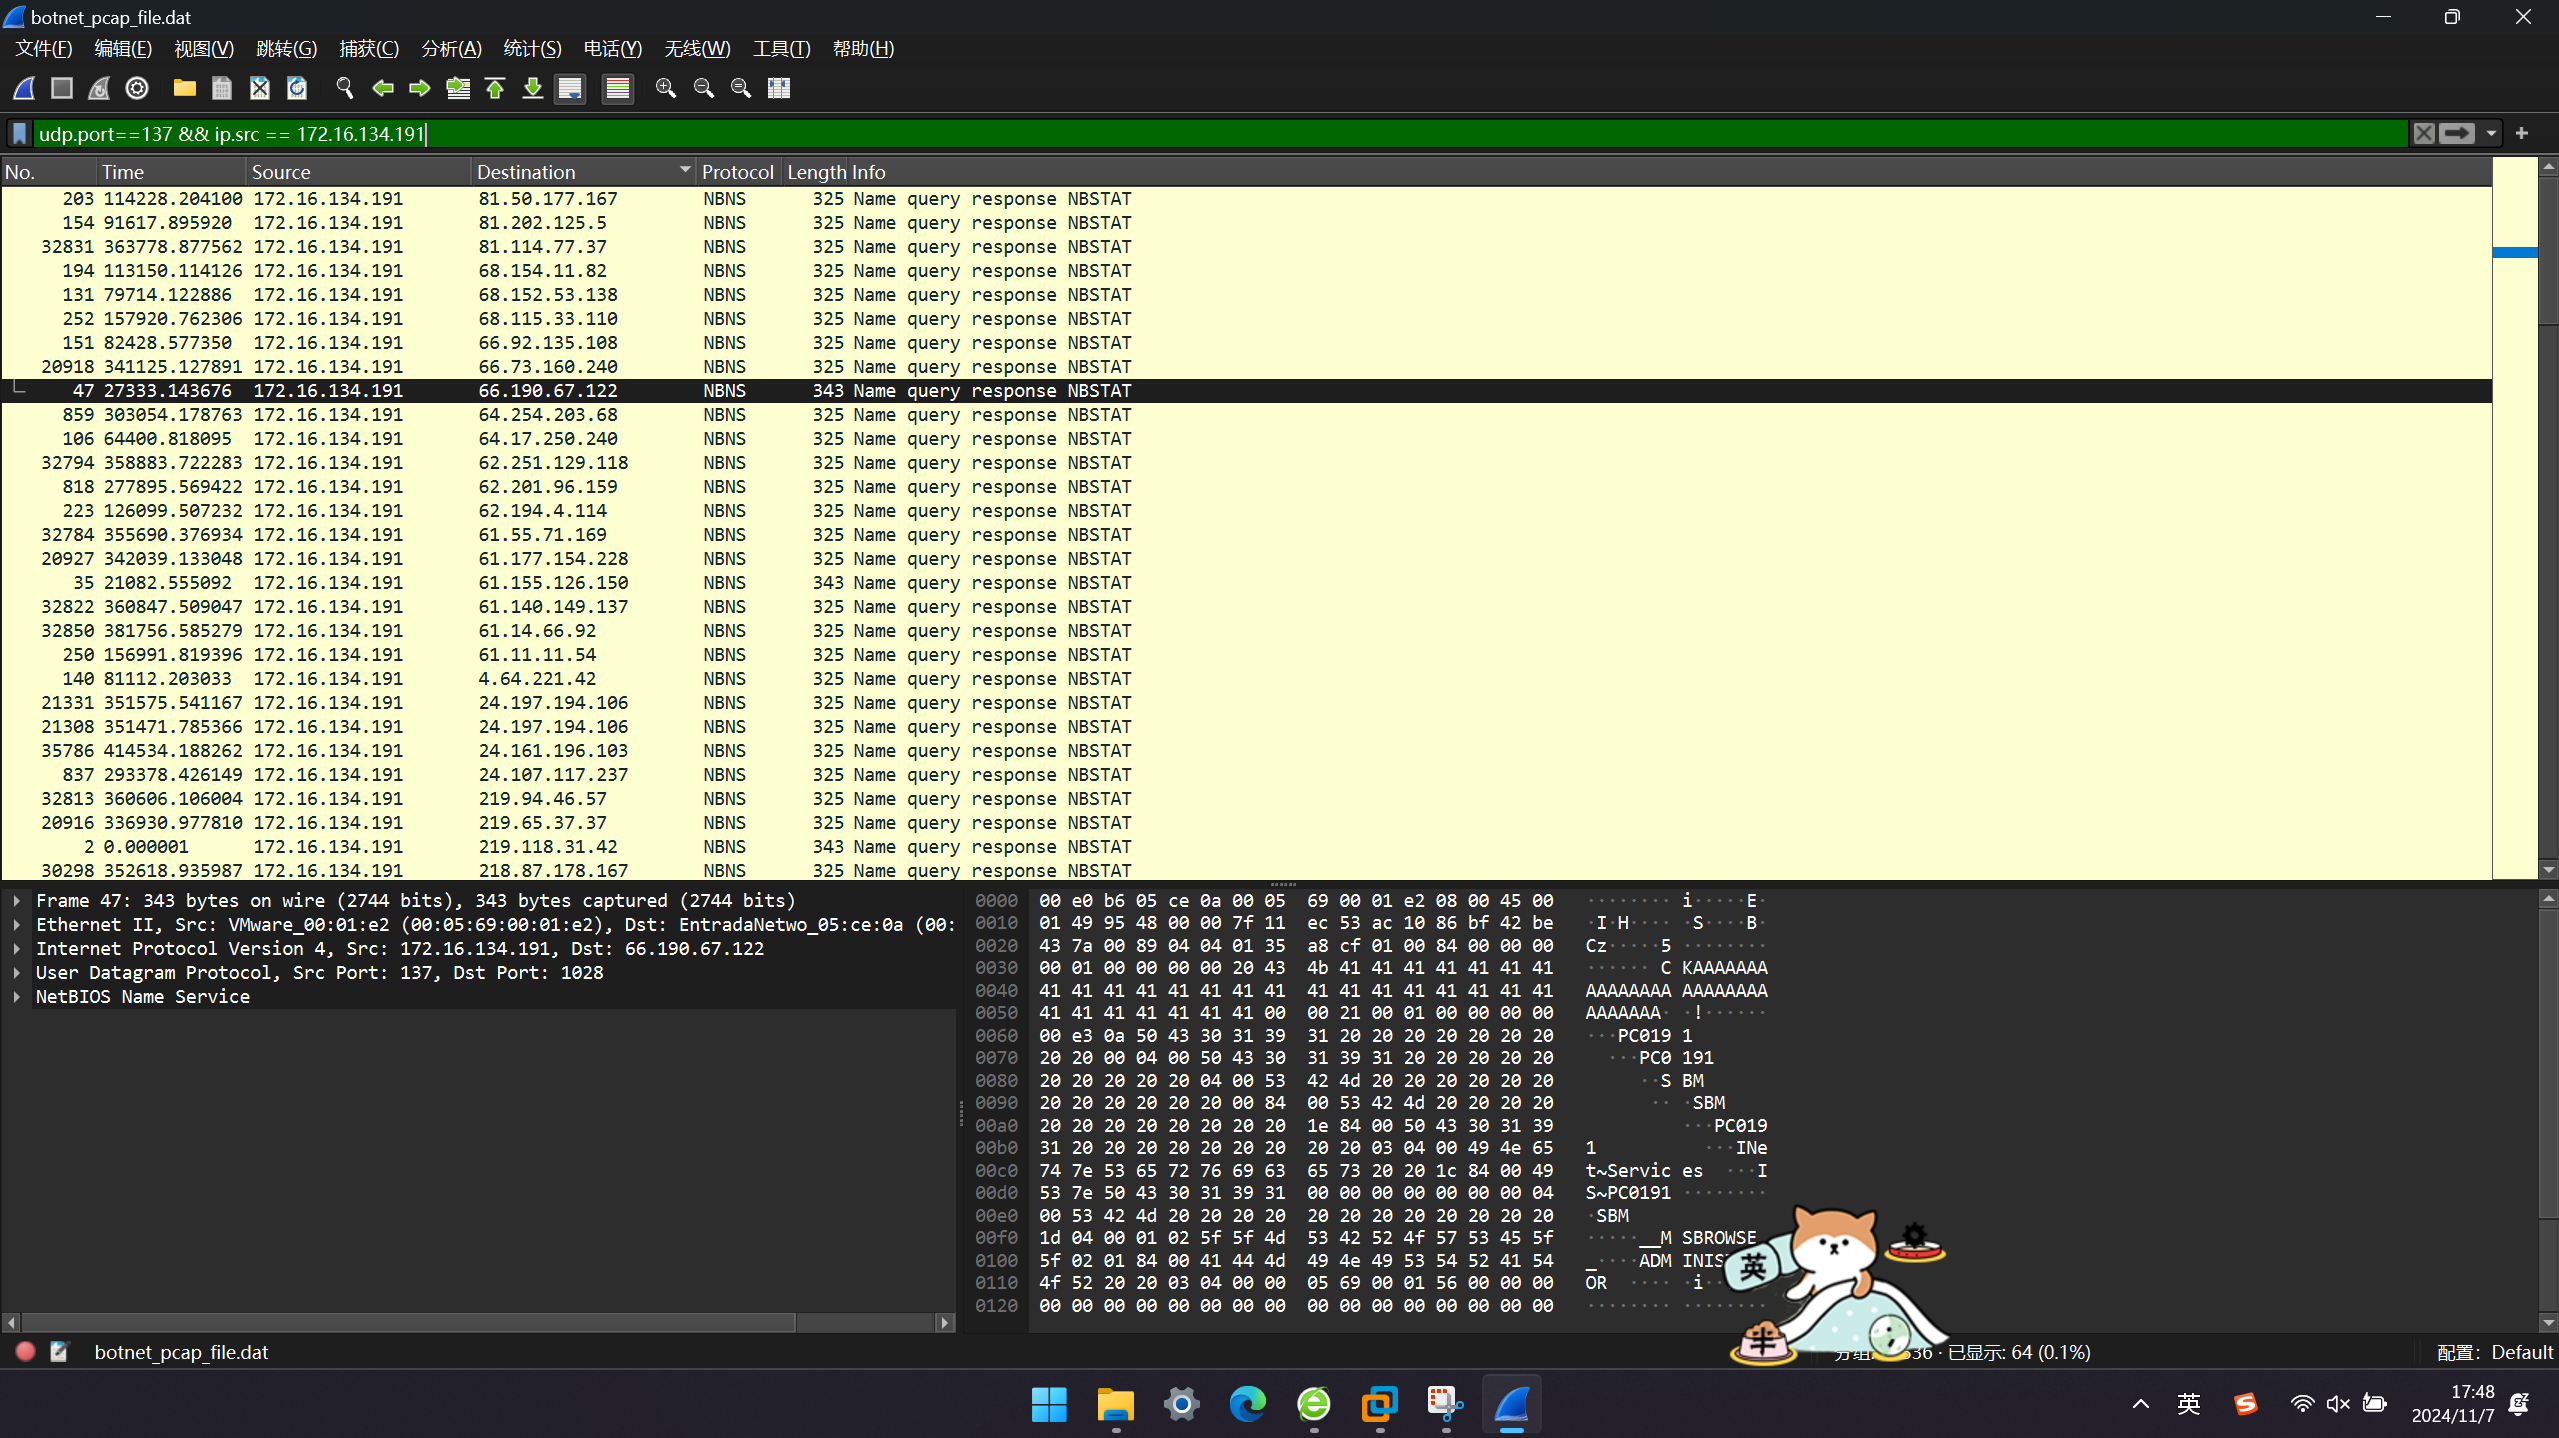
Task: Open recent display filters dropdown
Action: [x=2491, y=133]
